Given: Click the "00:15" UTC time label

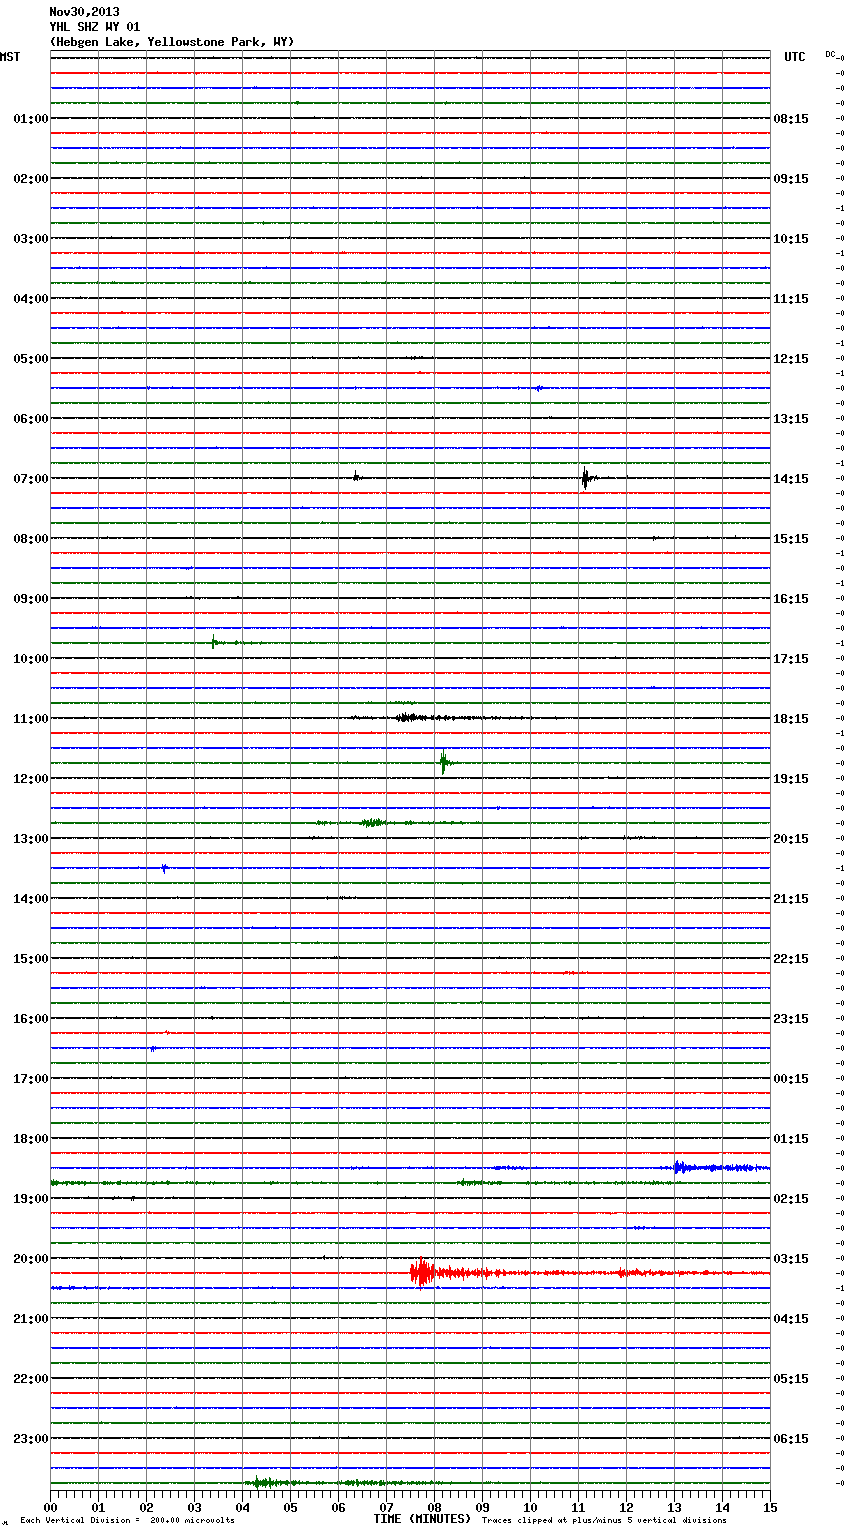Looking at the screenshot, I should pyautogui.click(x=791, y=1079).
